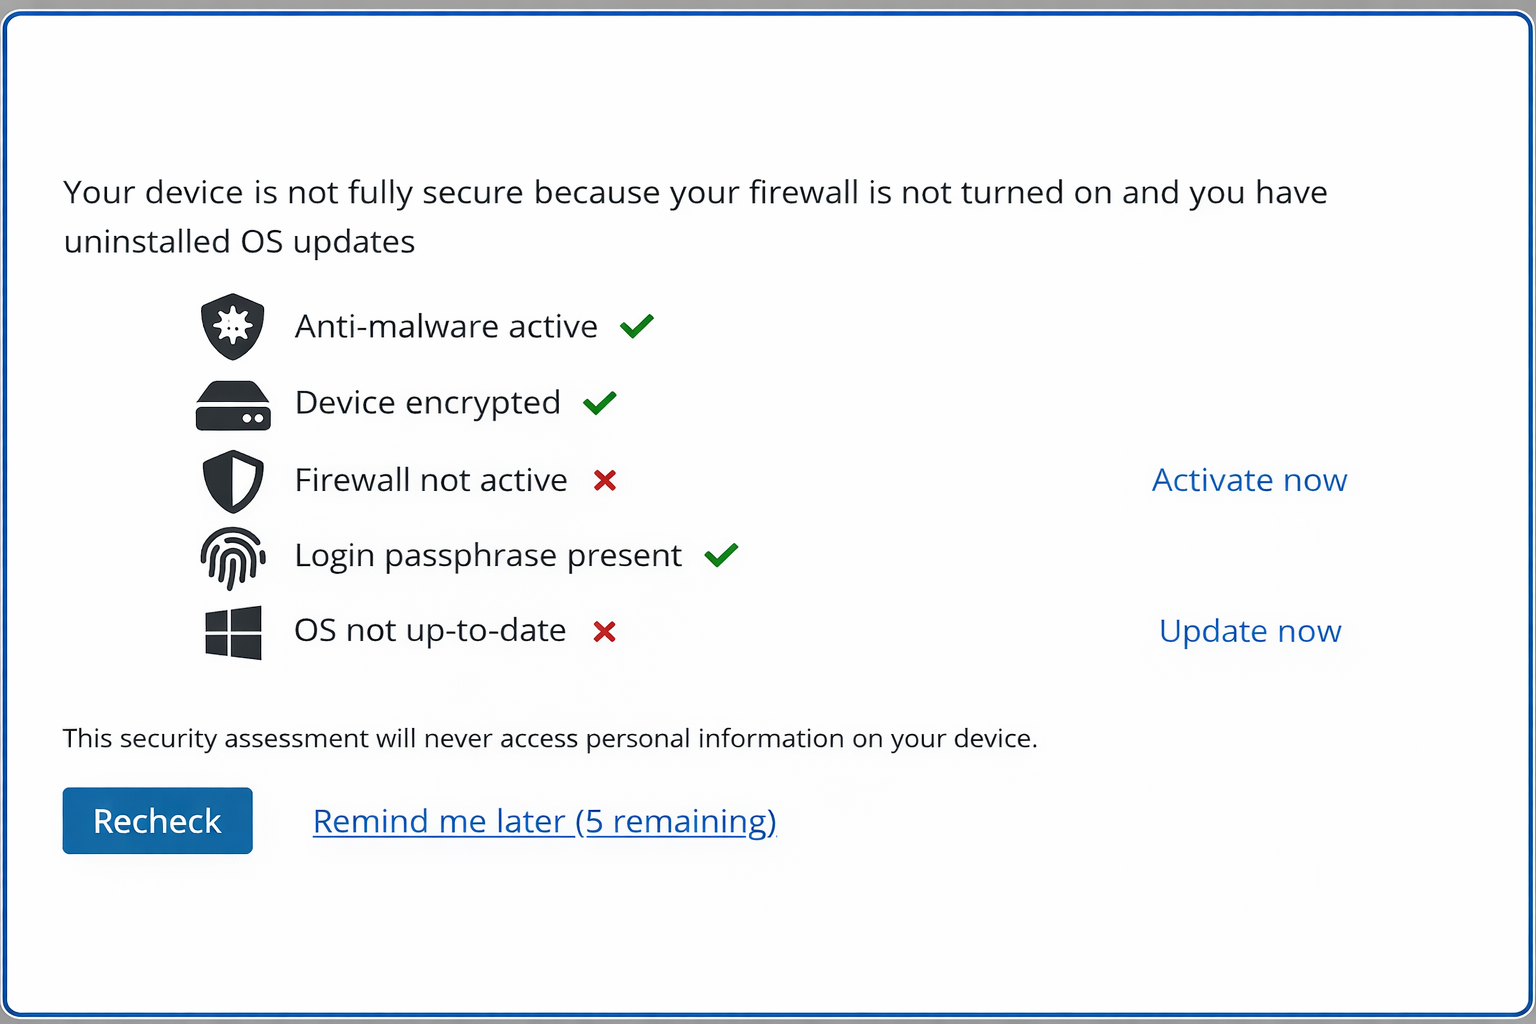Select the Firewall not active status label
This screenshot has height=1024, width=1536.
[x=430, y=480]
